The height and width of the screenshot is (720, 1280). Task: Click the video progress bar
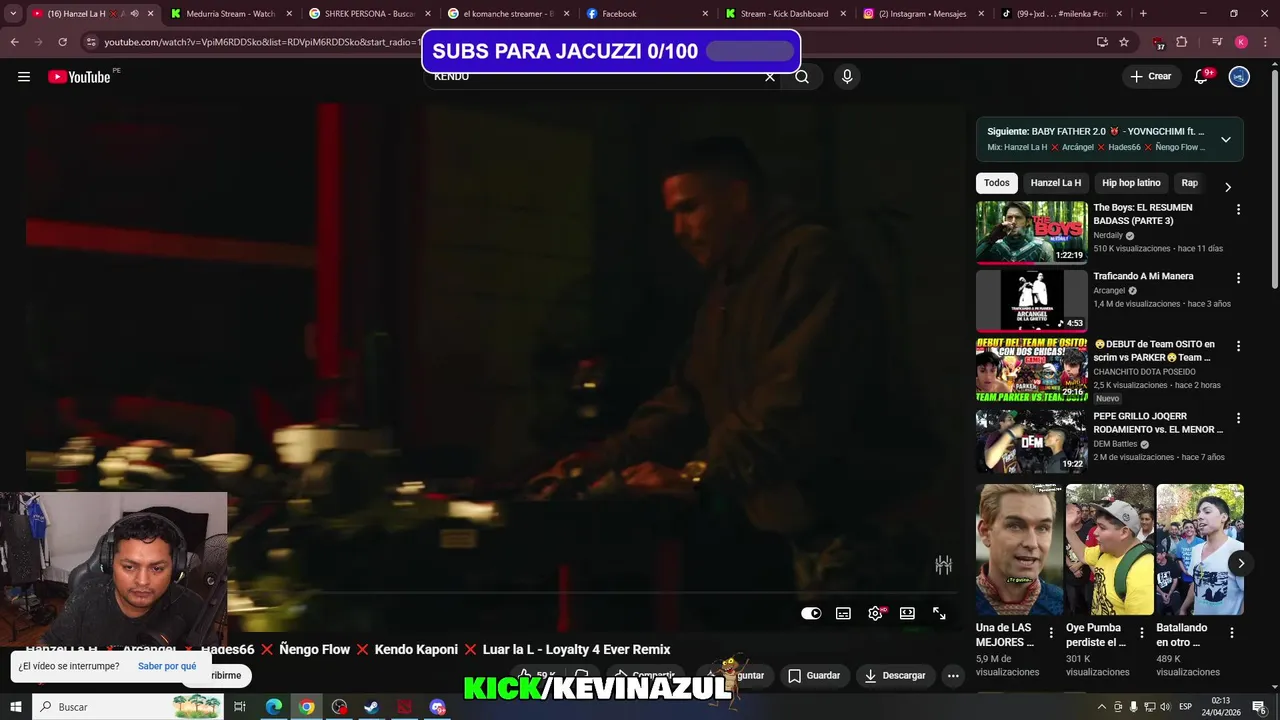[x=490, y=592]
